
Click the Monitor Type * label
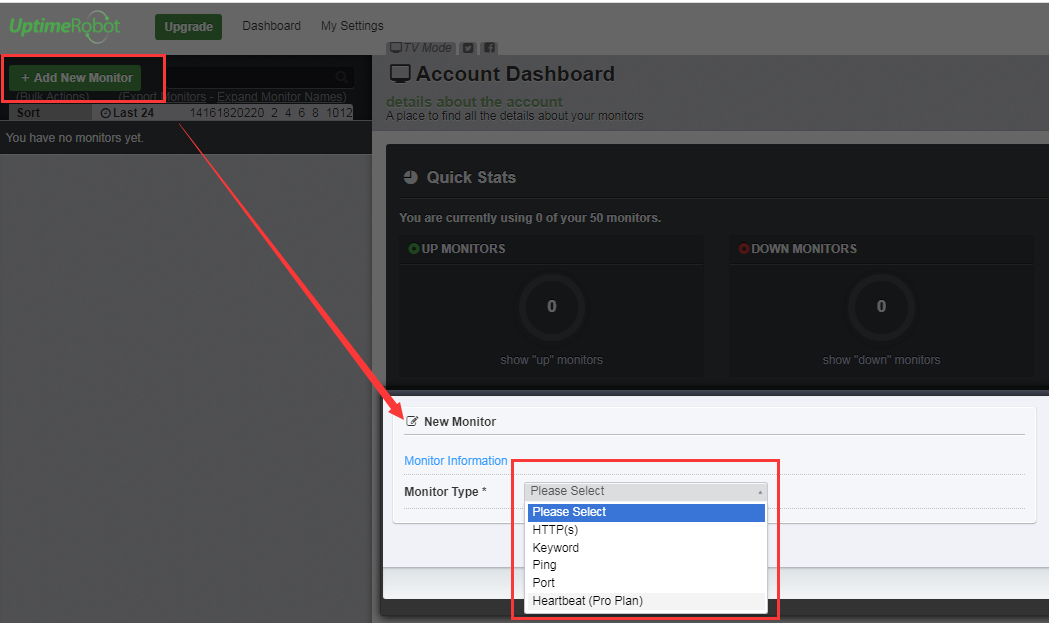[445, 492]
